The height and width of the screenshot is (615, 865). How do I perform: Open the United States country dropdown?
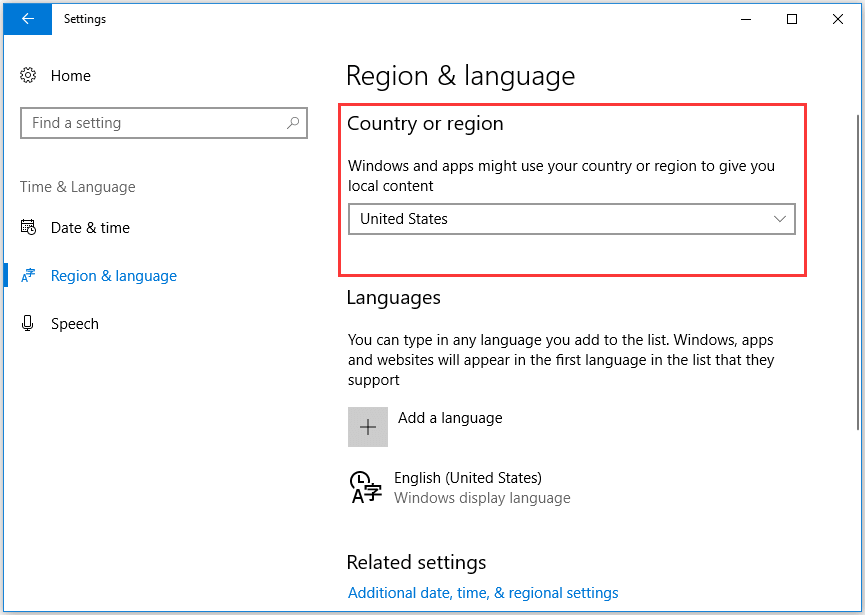click(x=571, y=219)
